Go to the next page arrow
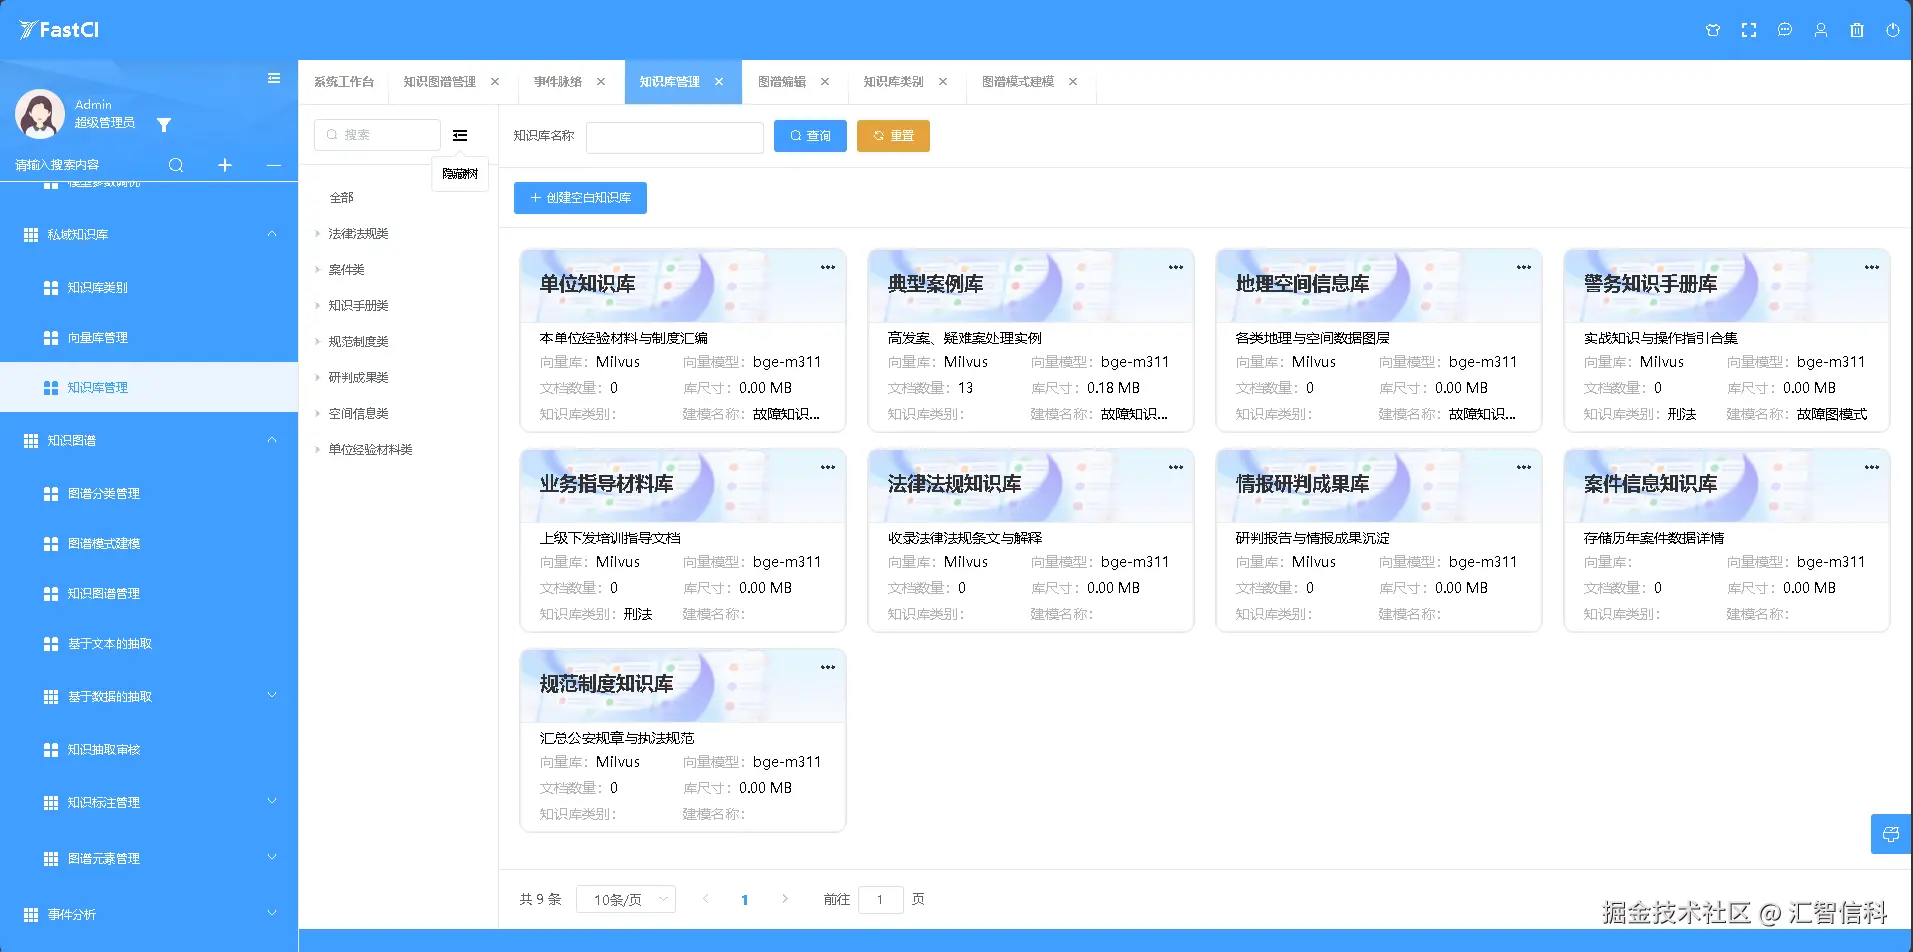Image resolution: width=1913 pixels, height=952 pixels. (785, 899)
